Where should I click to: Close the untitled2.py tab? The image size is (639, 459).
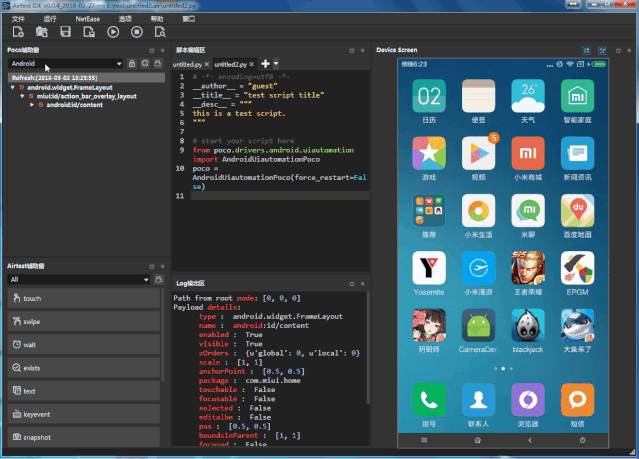(x=251, y=64)
